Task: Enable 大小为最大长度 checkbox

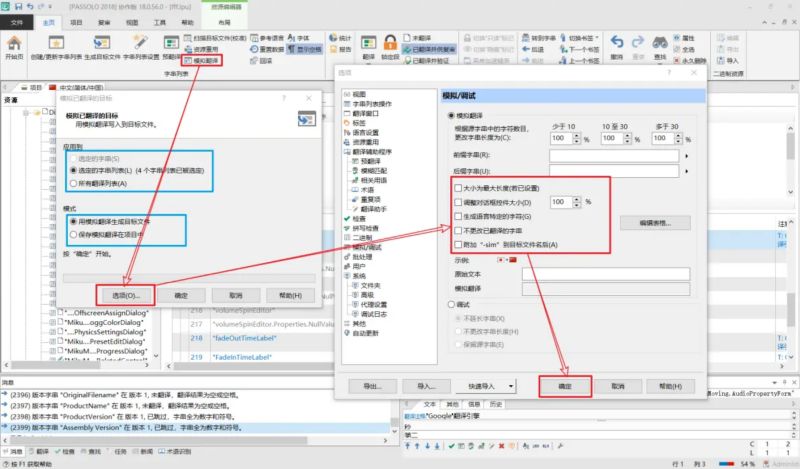Action: (458, 187)
